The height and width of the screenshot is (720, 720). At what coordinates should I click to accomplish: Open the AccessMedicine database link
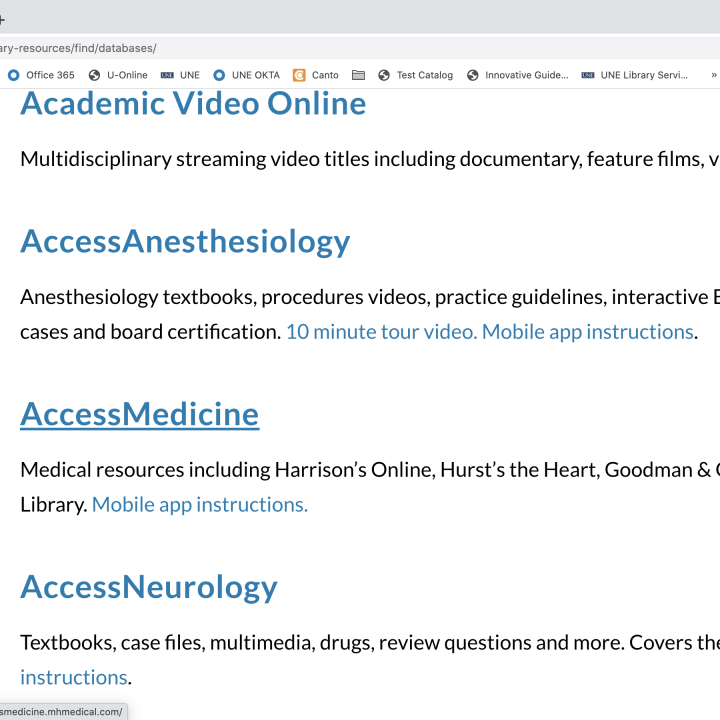140,414
